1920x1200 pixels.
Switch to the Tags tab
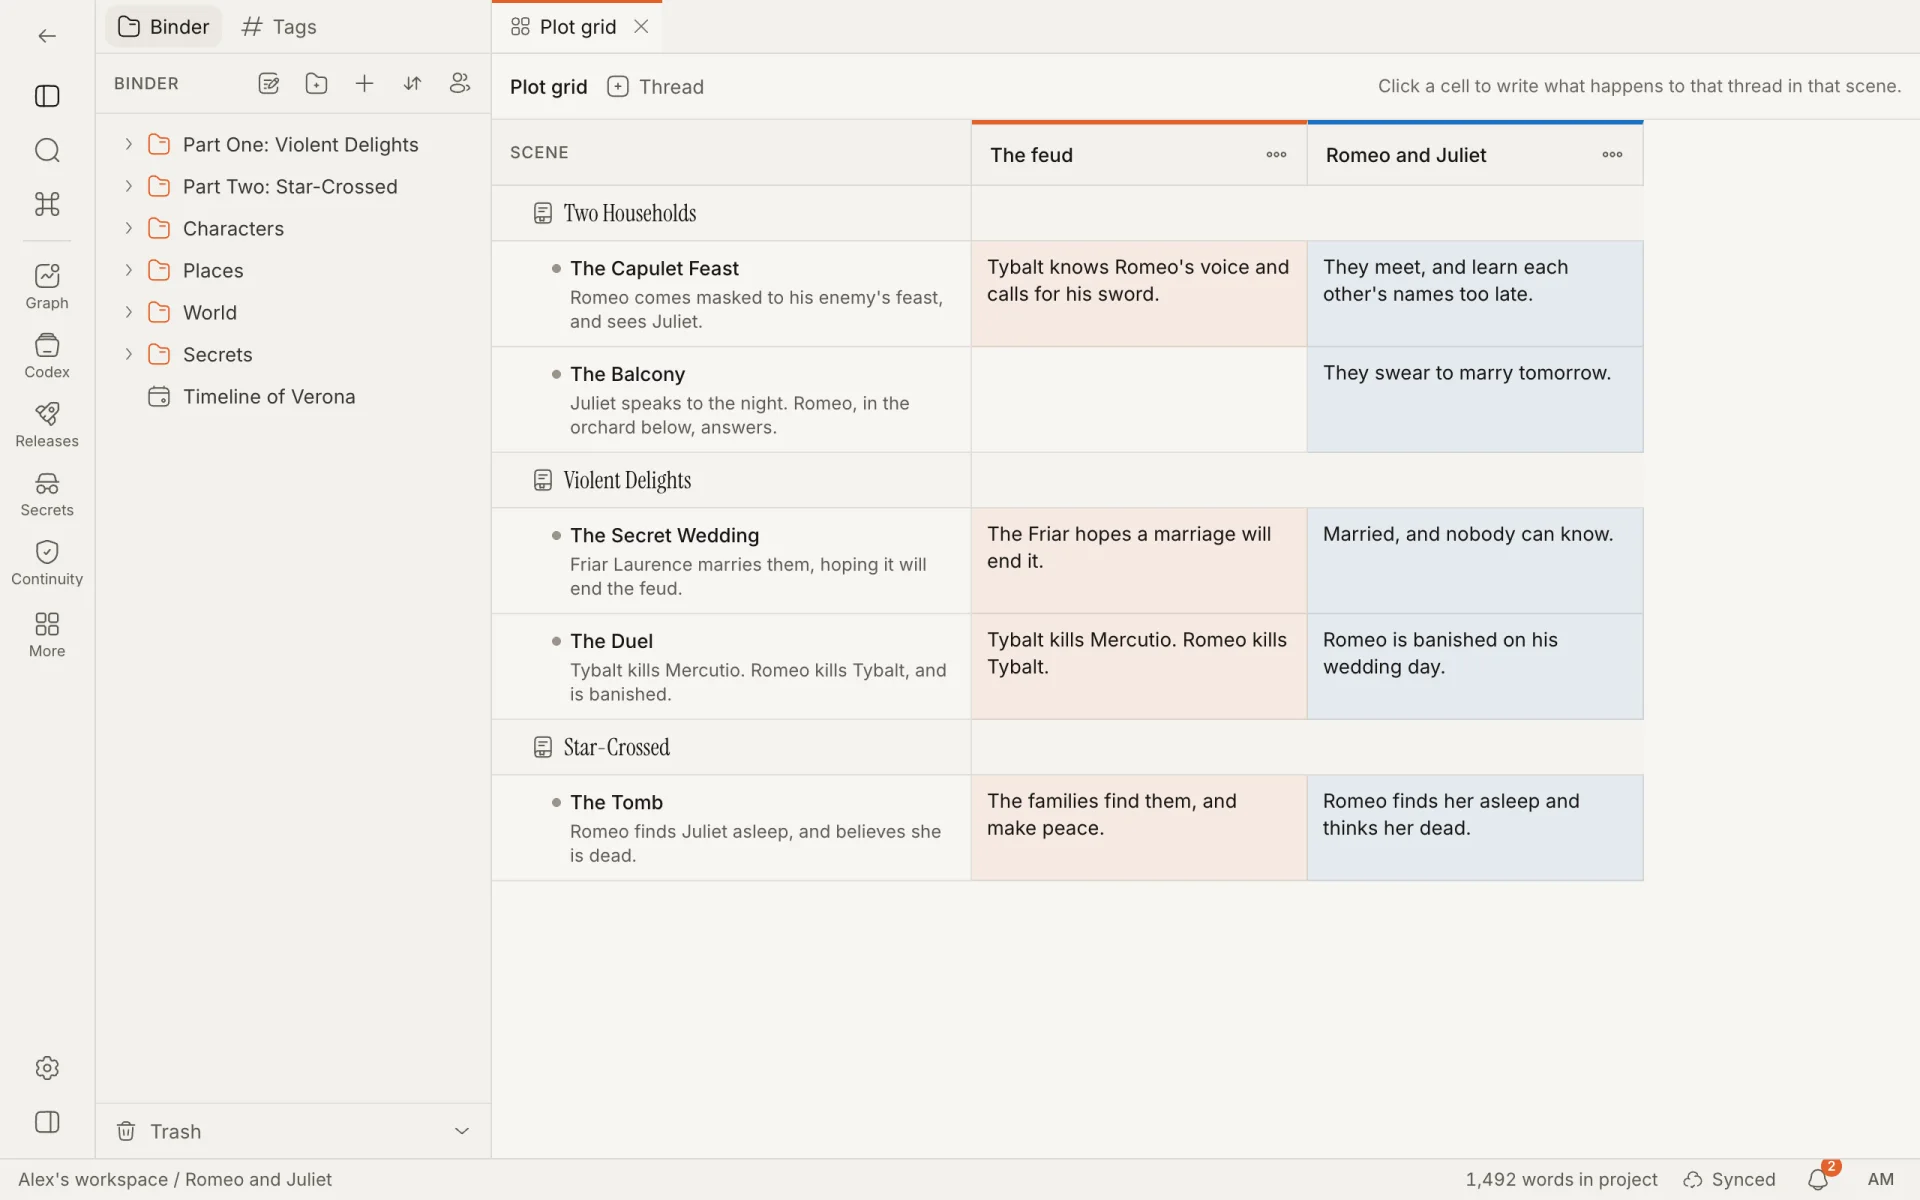pyautogui.click(x=280, y=27)
